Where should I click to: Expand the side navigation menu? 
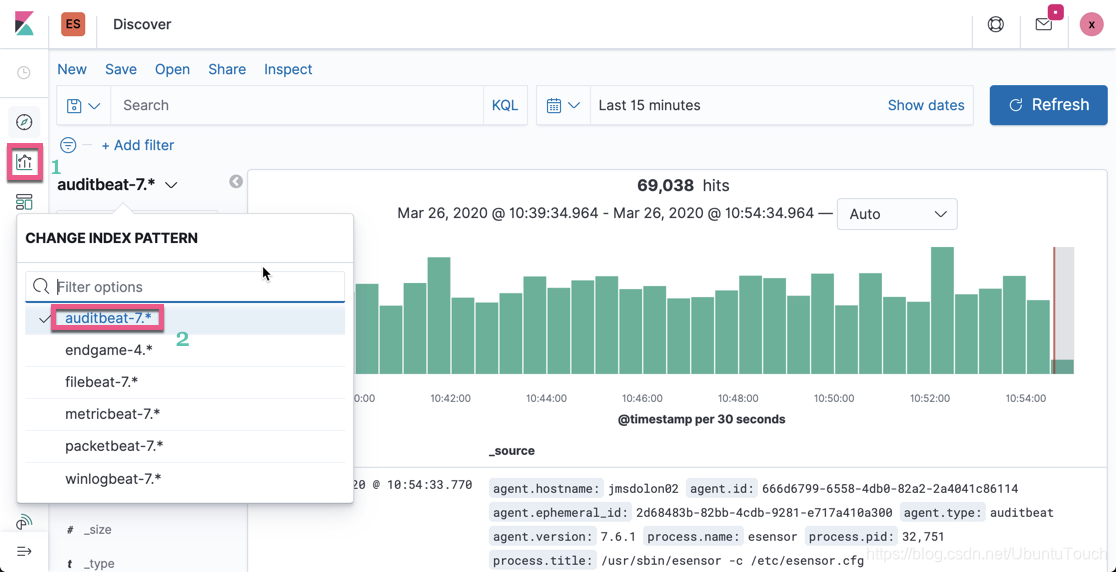tap(24, 551)
